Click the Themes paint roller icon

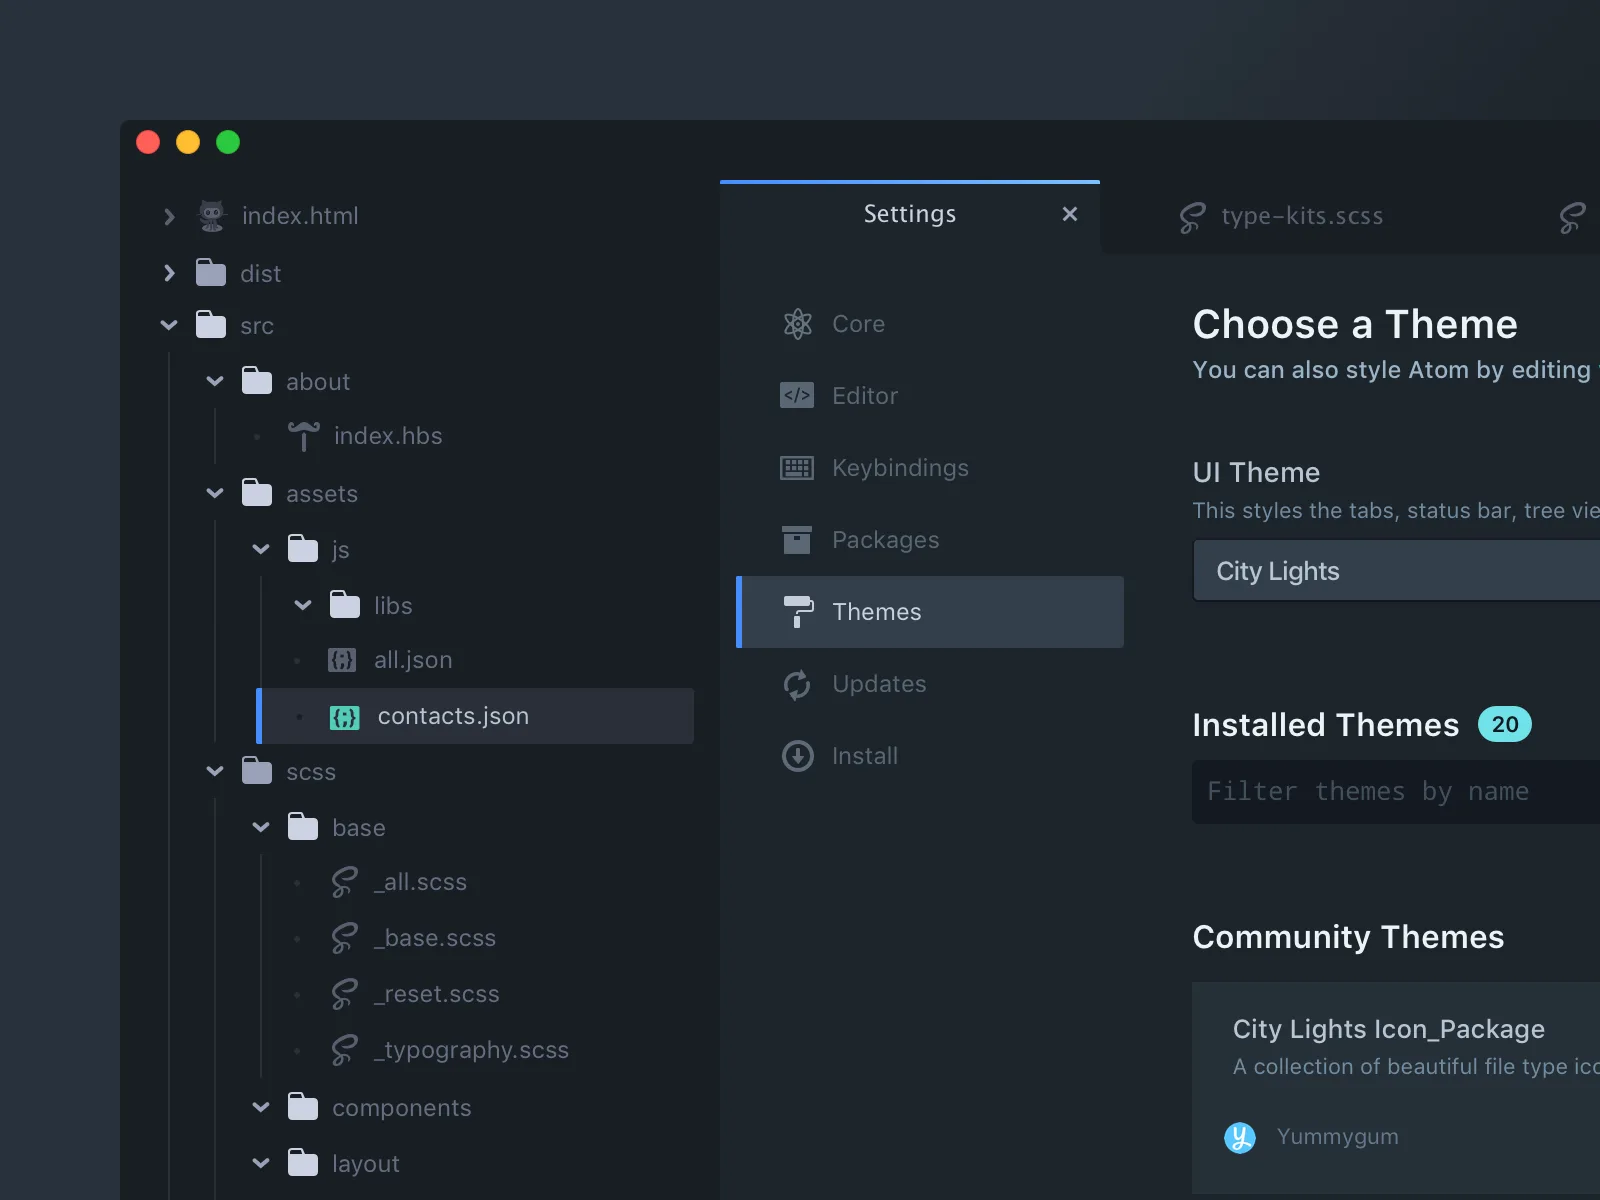[797, 611]
